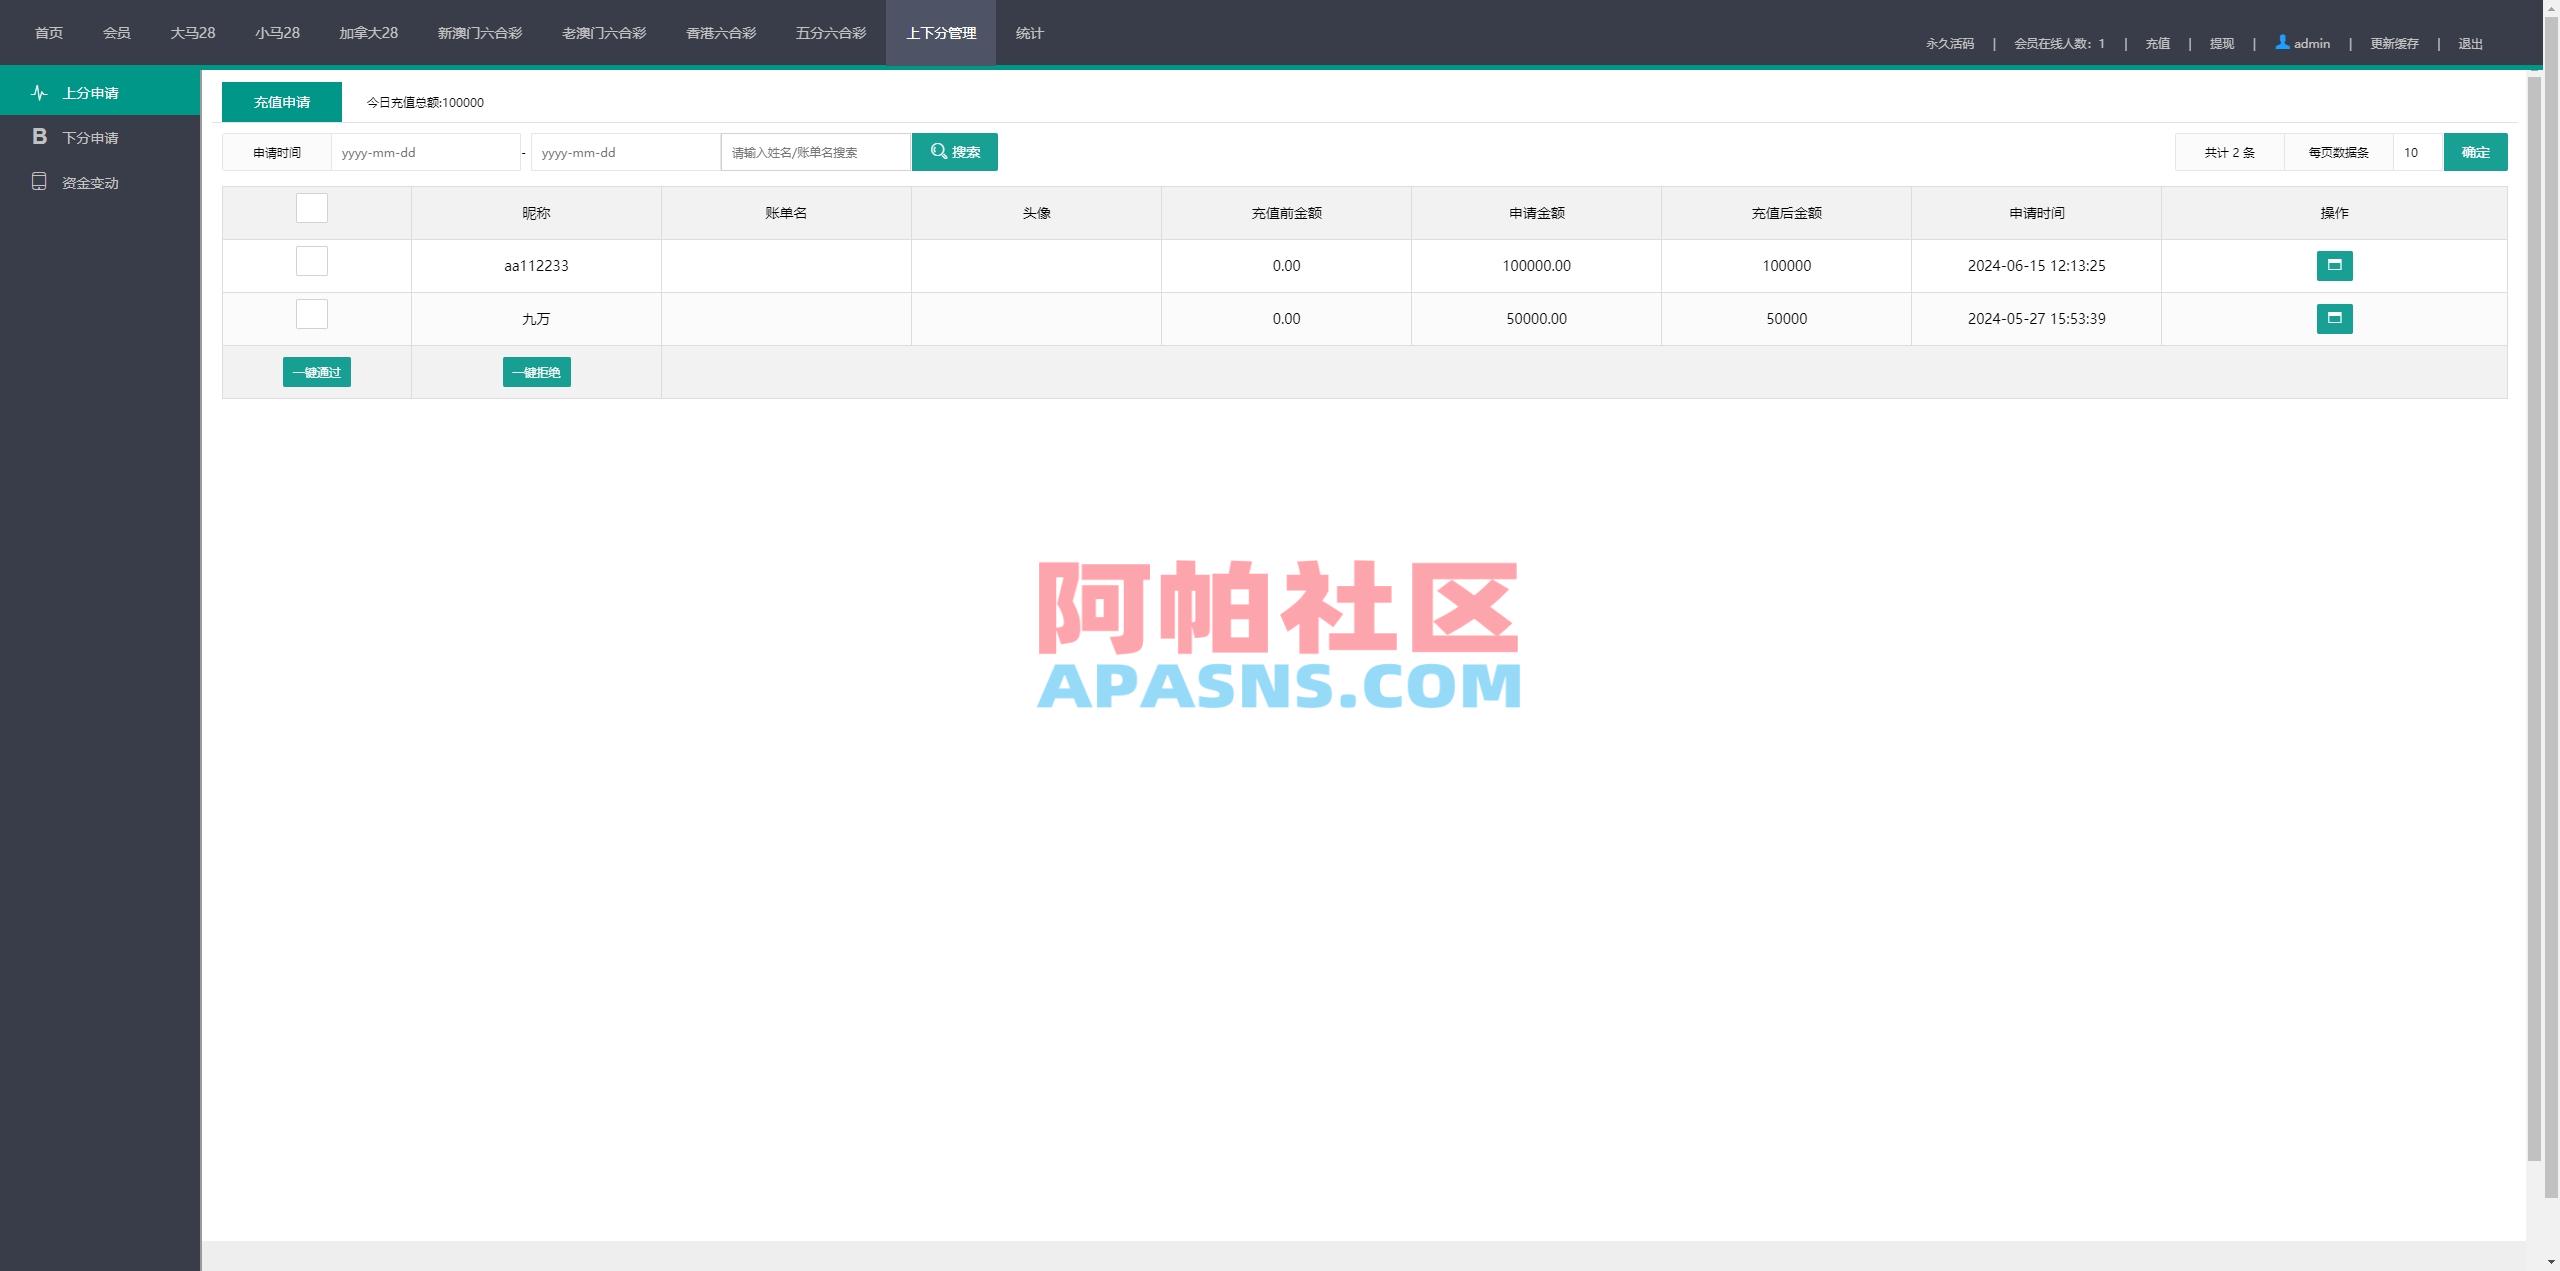Open the operation icon on aa112233 row
This screenshot has height=1271, width=2560.
pos(2335,266)
